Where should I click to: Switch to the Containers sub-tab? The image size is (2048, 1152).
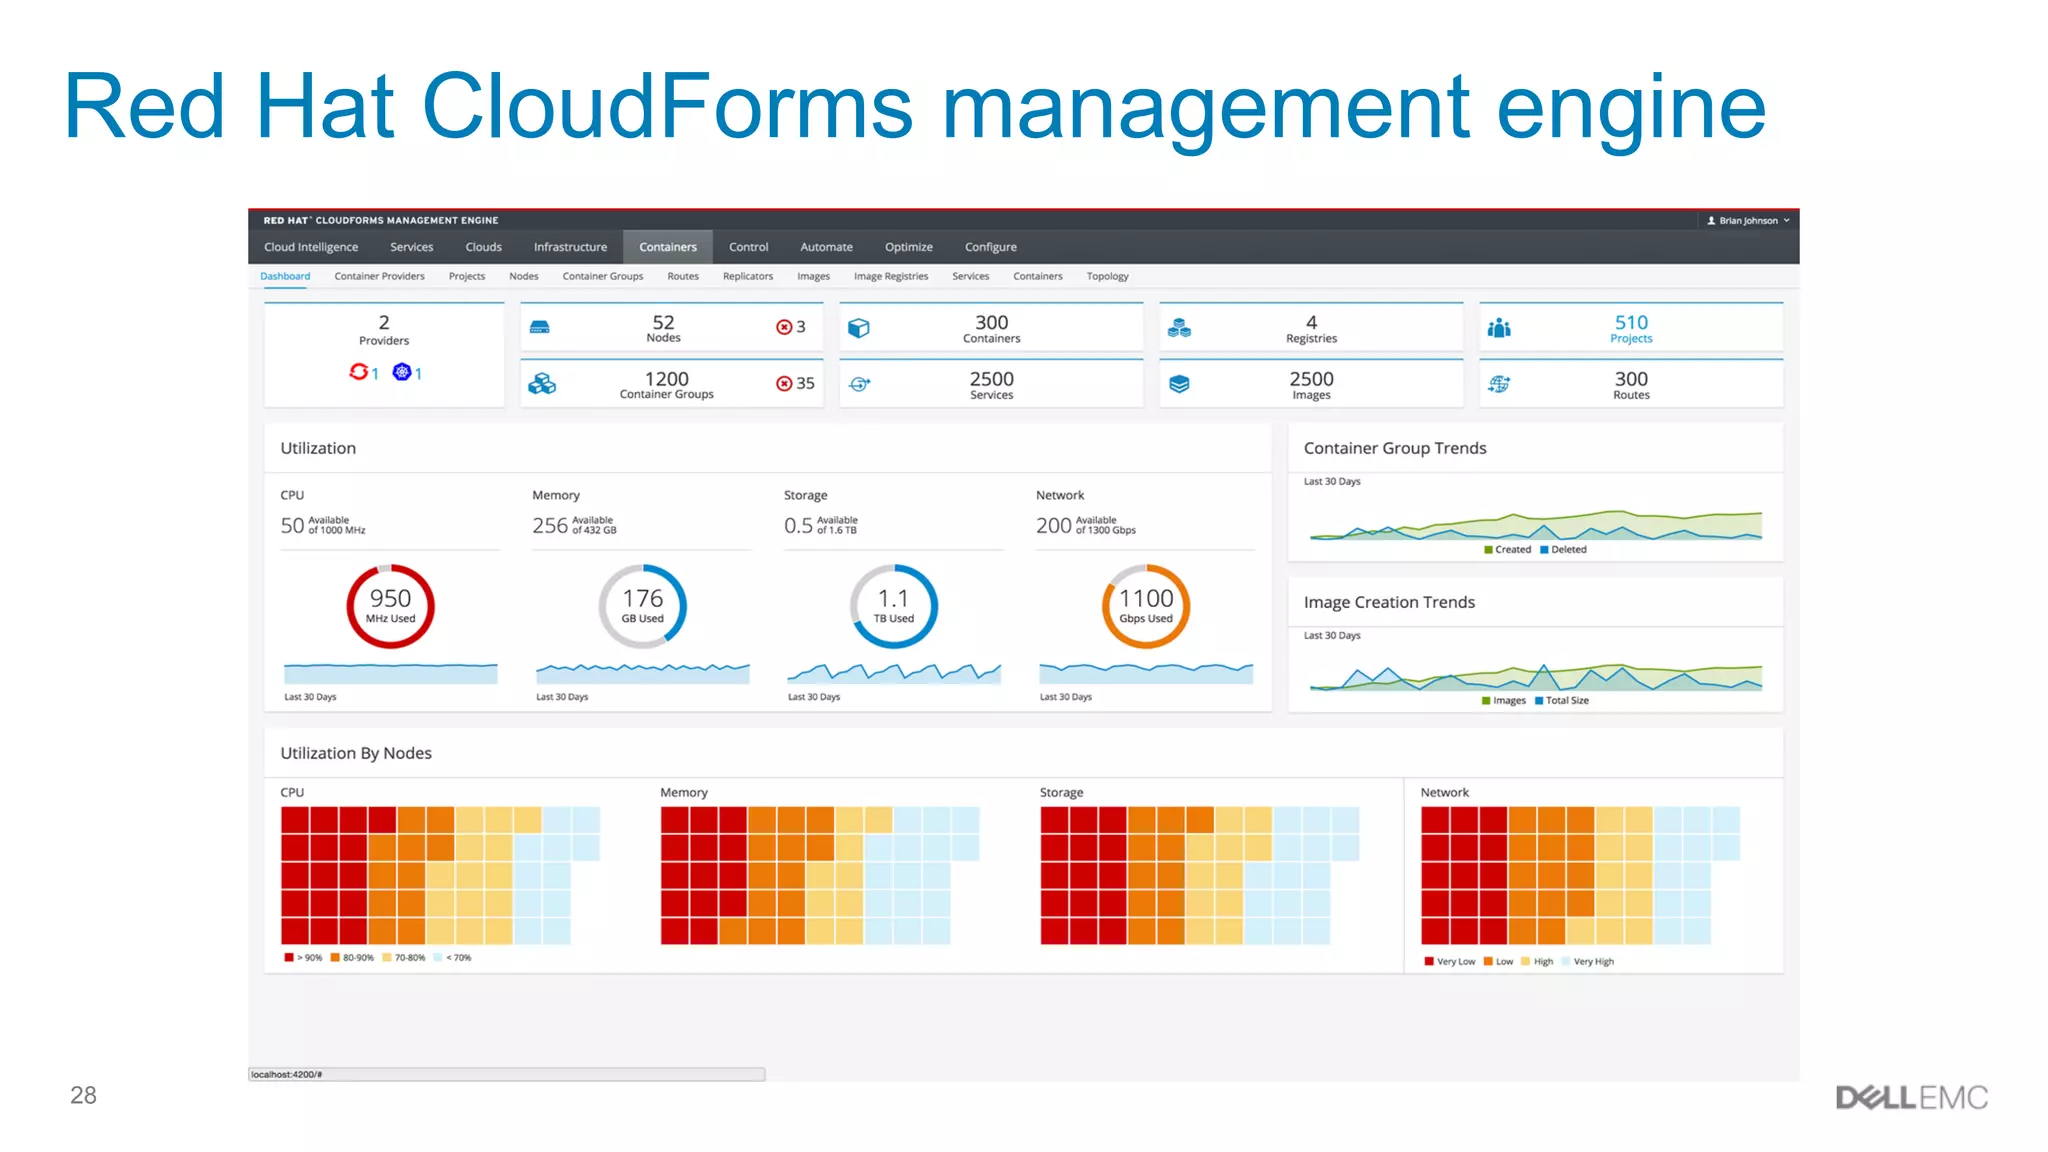[x=1037, y=277]
